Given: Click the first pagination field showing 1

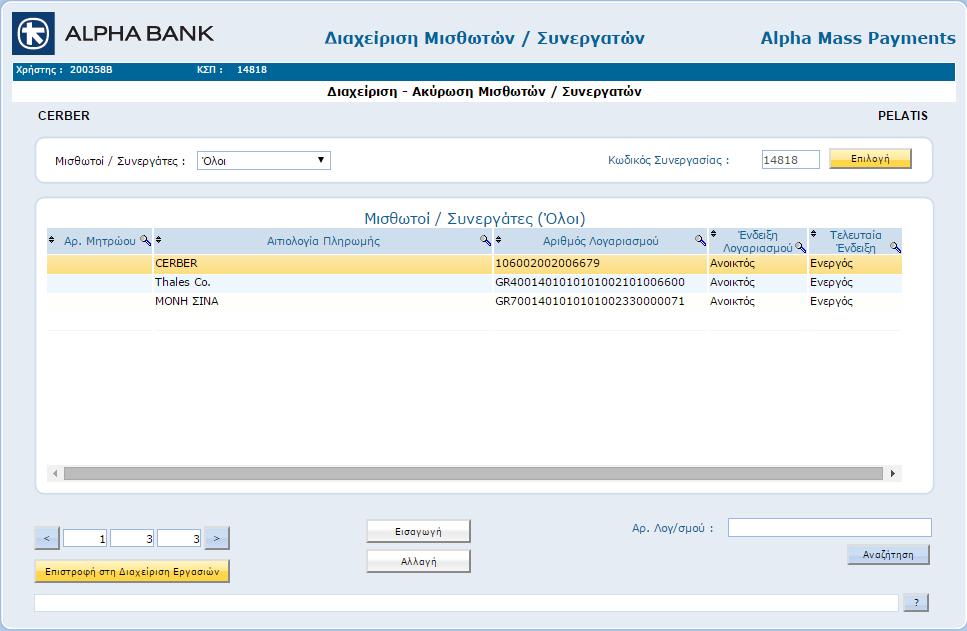Looking at the screenshot, I should click(x=85, y=538).
